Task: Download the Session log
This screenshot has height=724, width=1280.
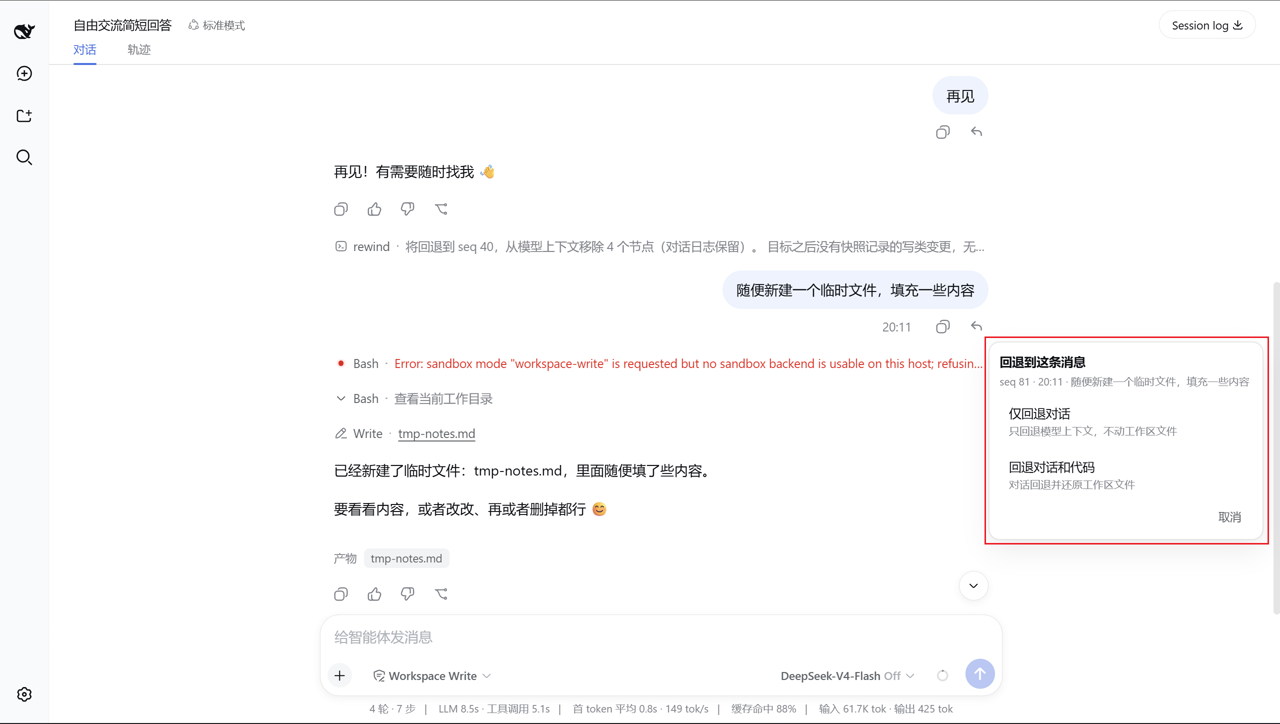Action: tap(1207, 25)
